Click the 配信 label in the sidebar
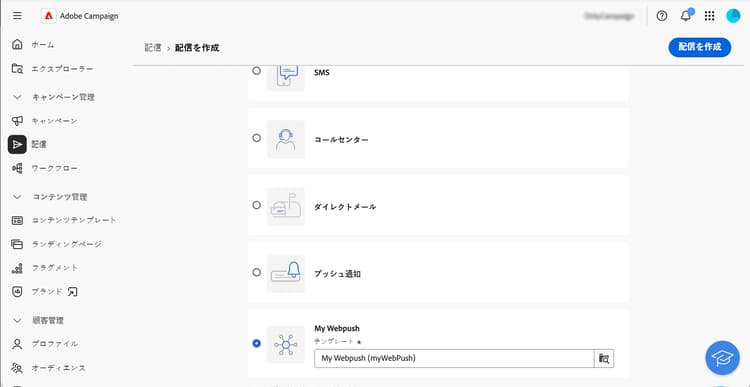The width and height of the screenshot is (750, 387). tap(39, 144)
